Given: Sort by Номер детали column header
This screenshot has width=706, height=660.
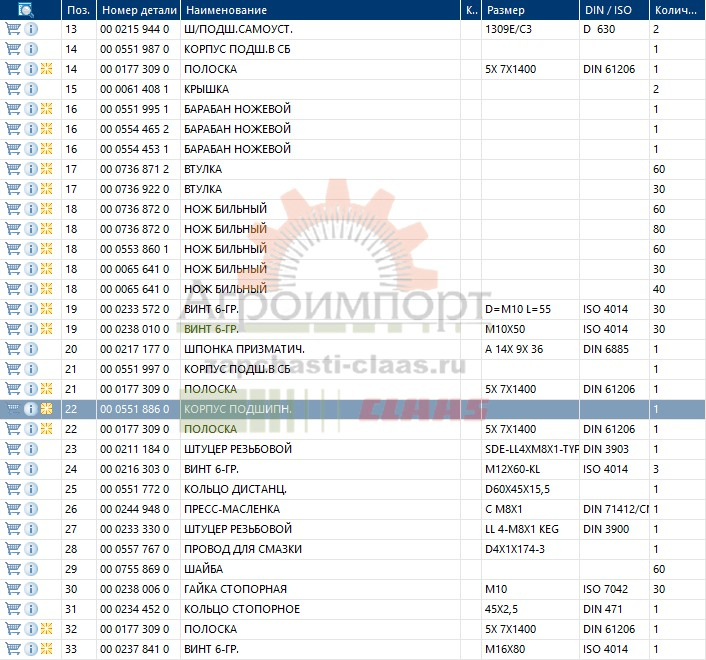Looking at the screenshot, I should (137, 10).
